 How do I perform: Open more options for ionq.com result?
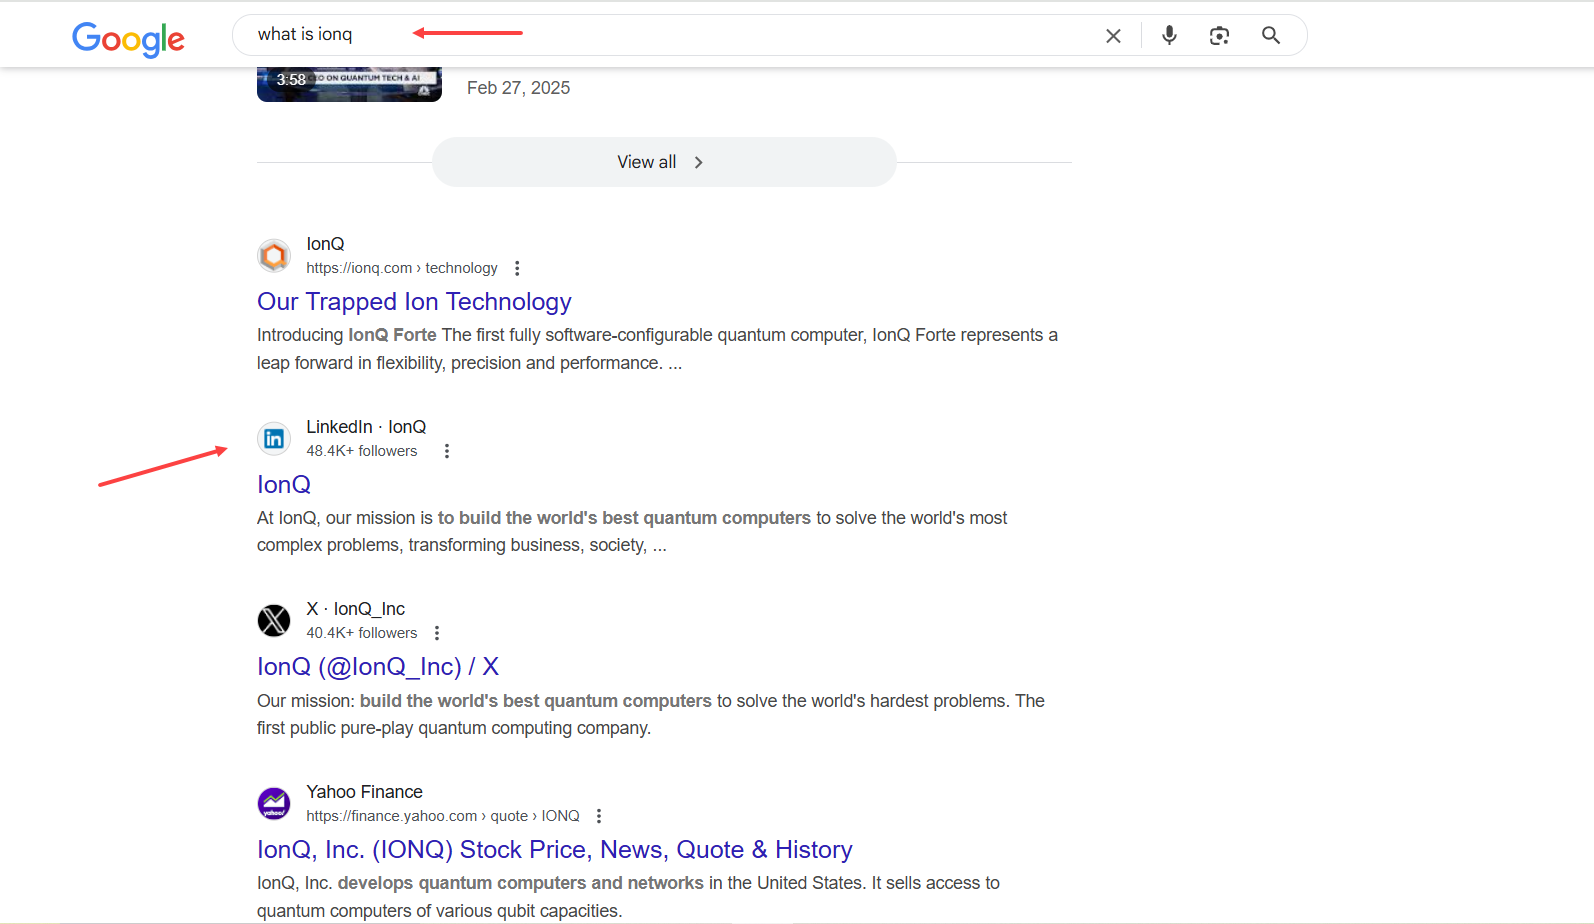point(517,268)
